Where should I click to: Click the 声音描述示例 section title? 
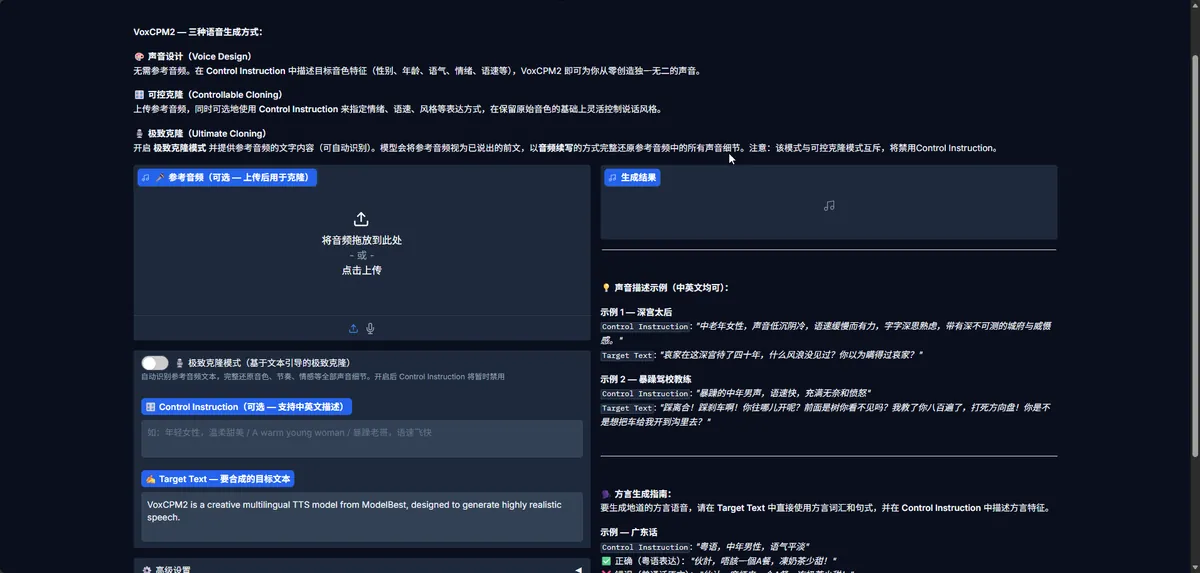point(665,287)
